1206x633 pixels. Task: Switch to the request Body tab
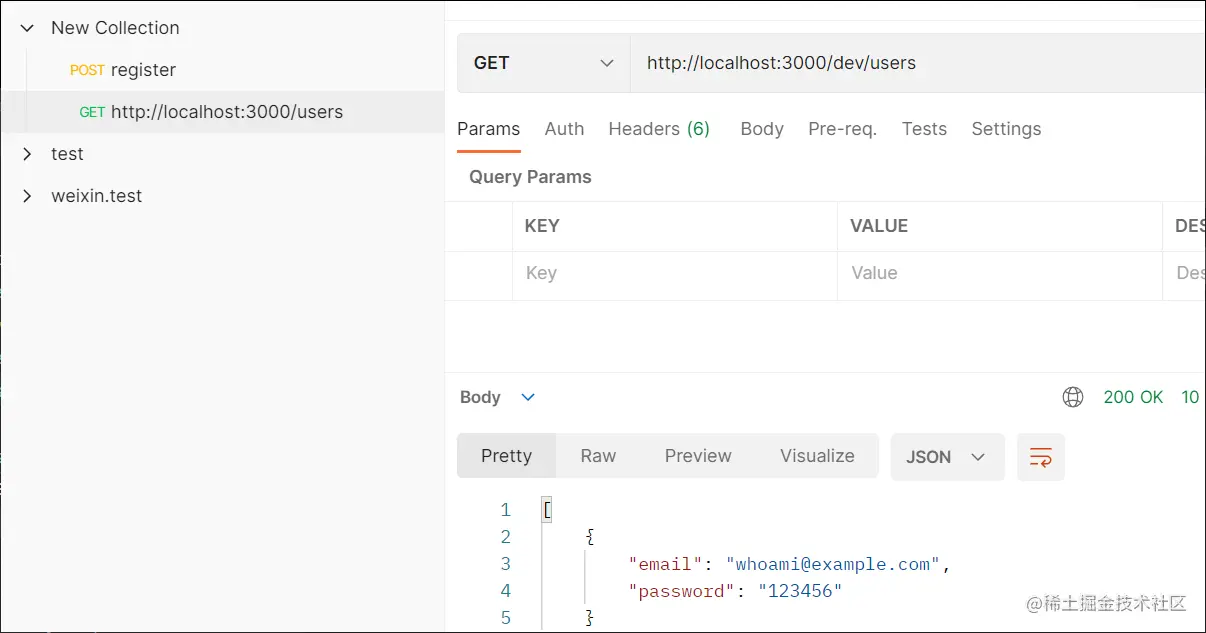[x=762, y=129]
